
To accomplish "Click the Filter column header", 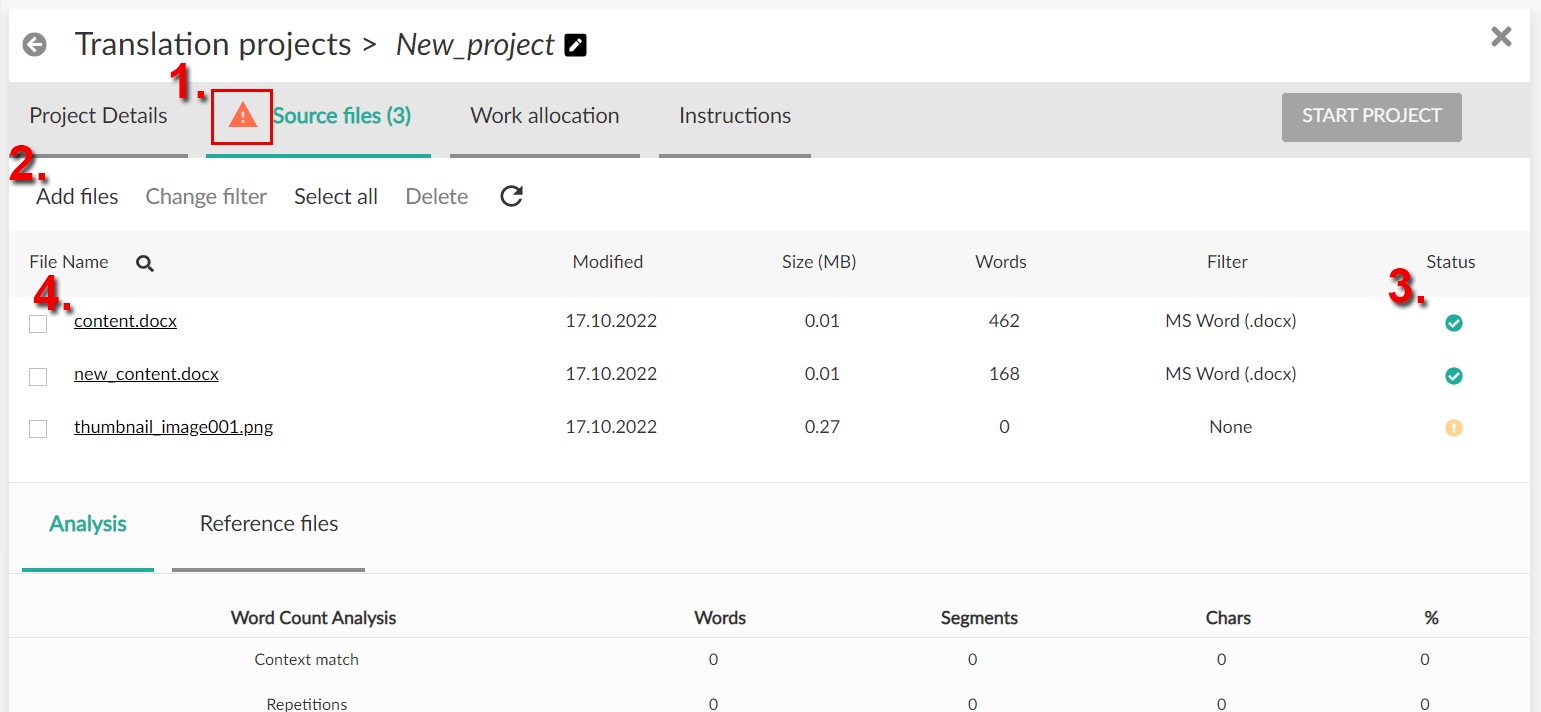I will point(1227,262).
